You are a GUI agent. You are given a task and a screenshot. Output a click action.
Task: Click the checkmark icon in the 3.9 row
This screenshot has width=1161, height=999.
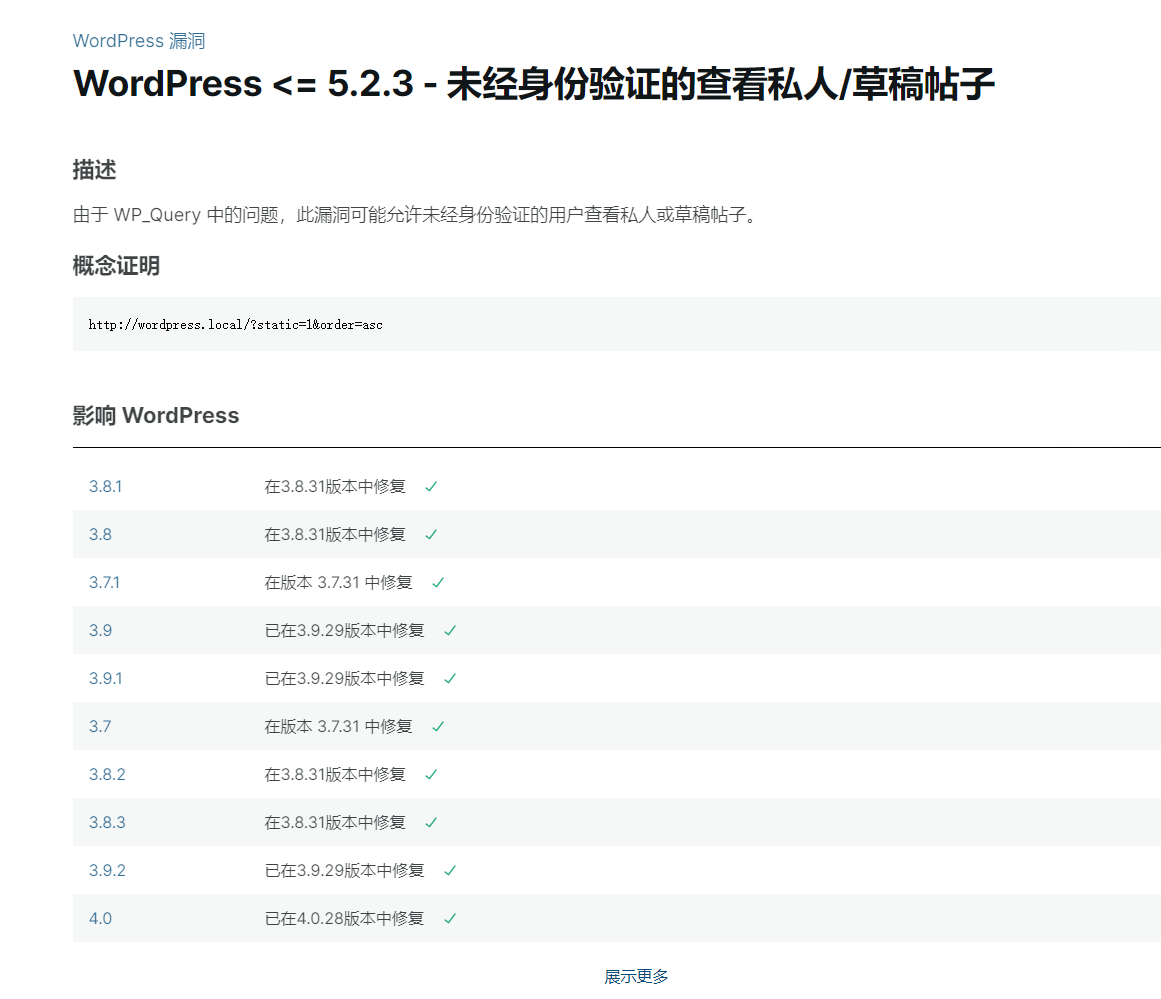(x=449, y=630)
